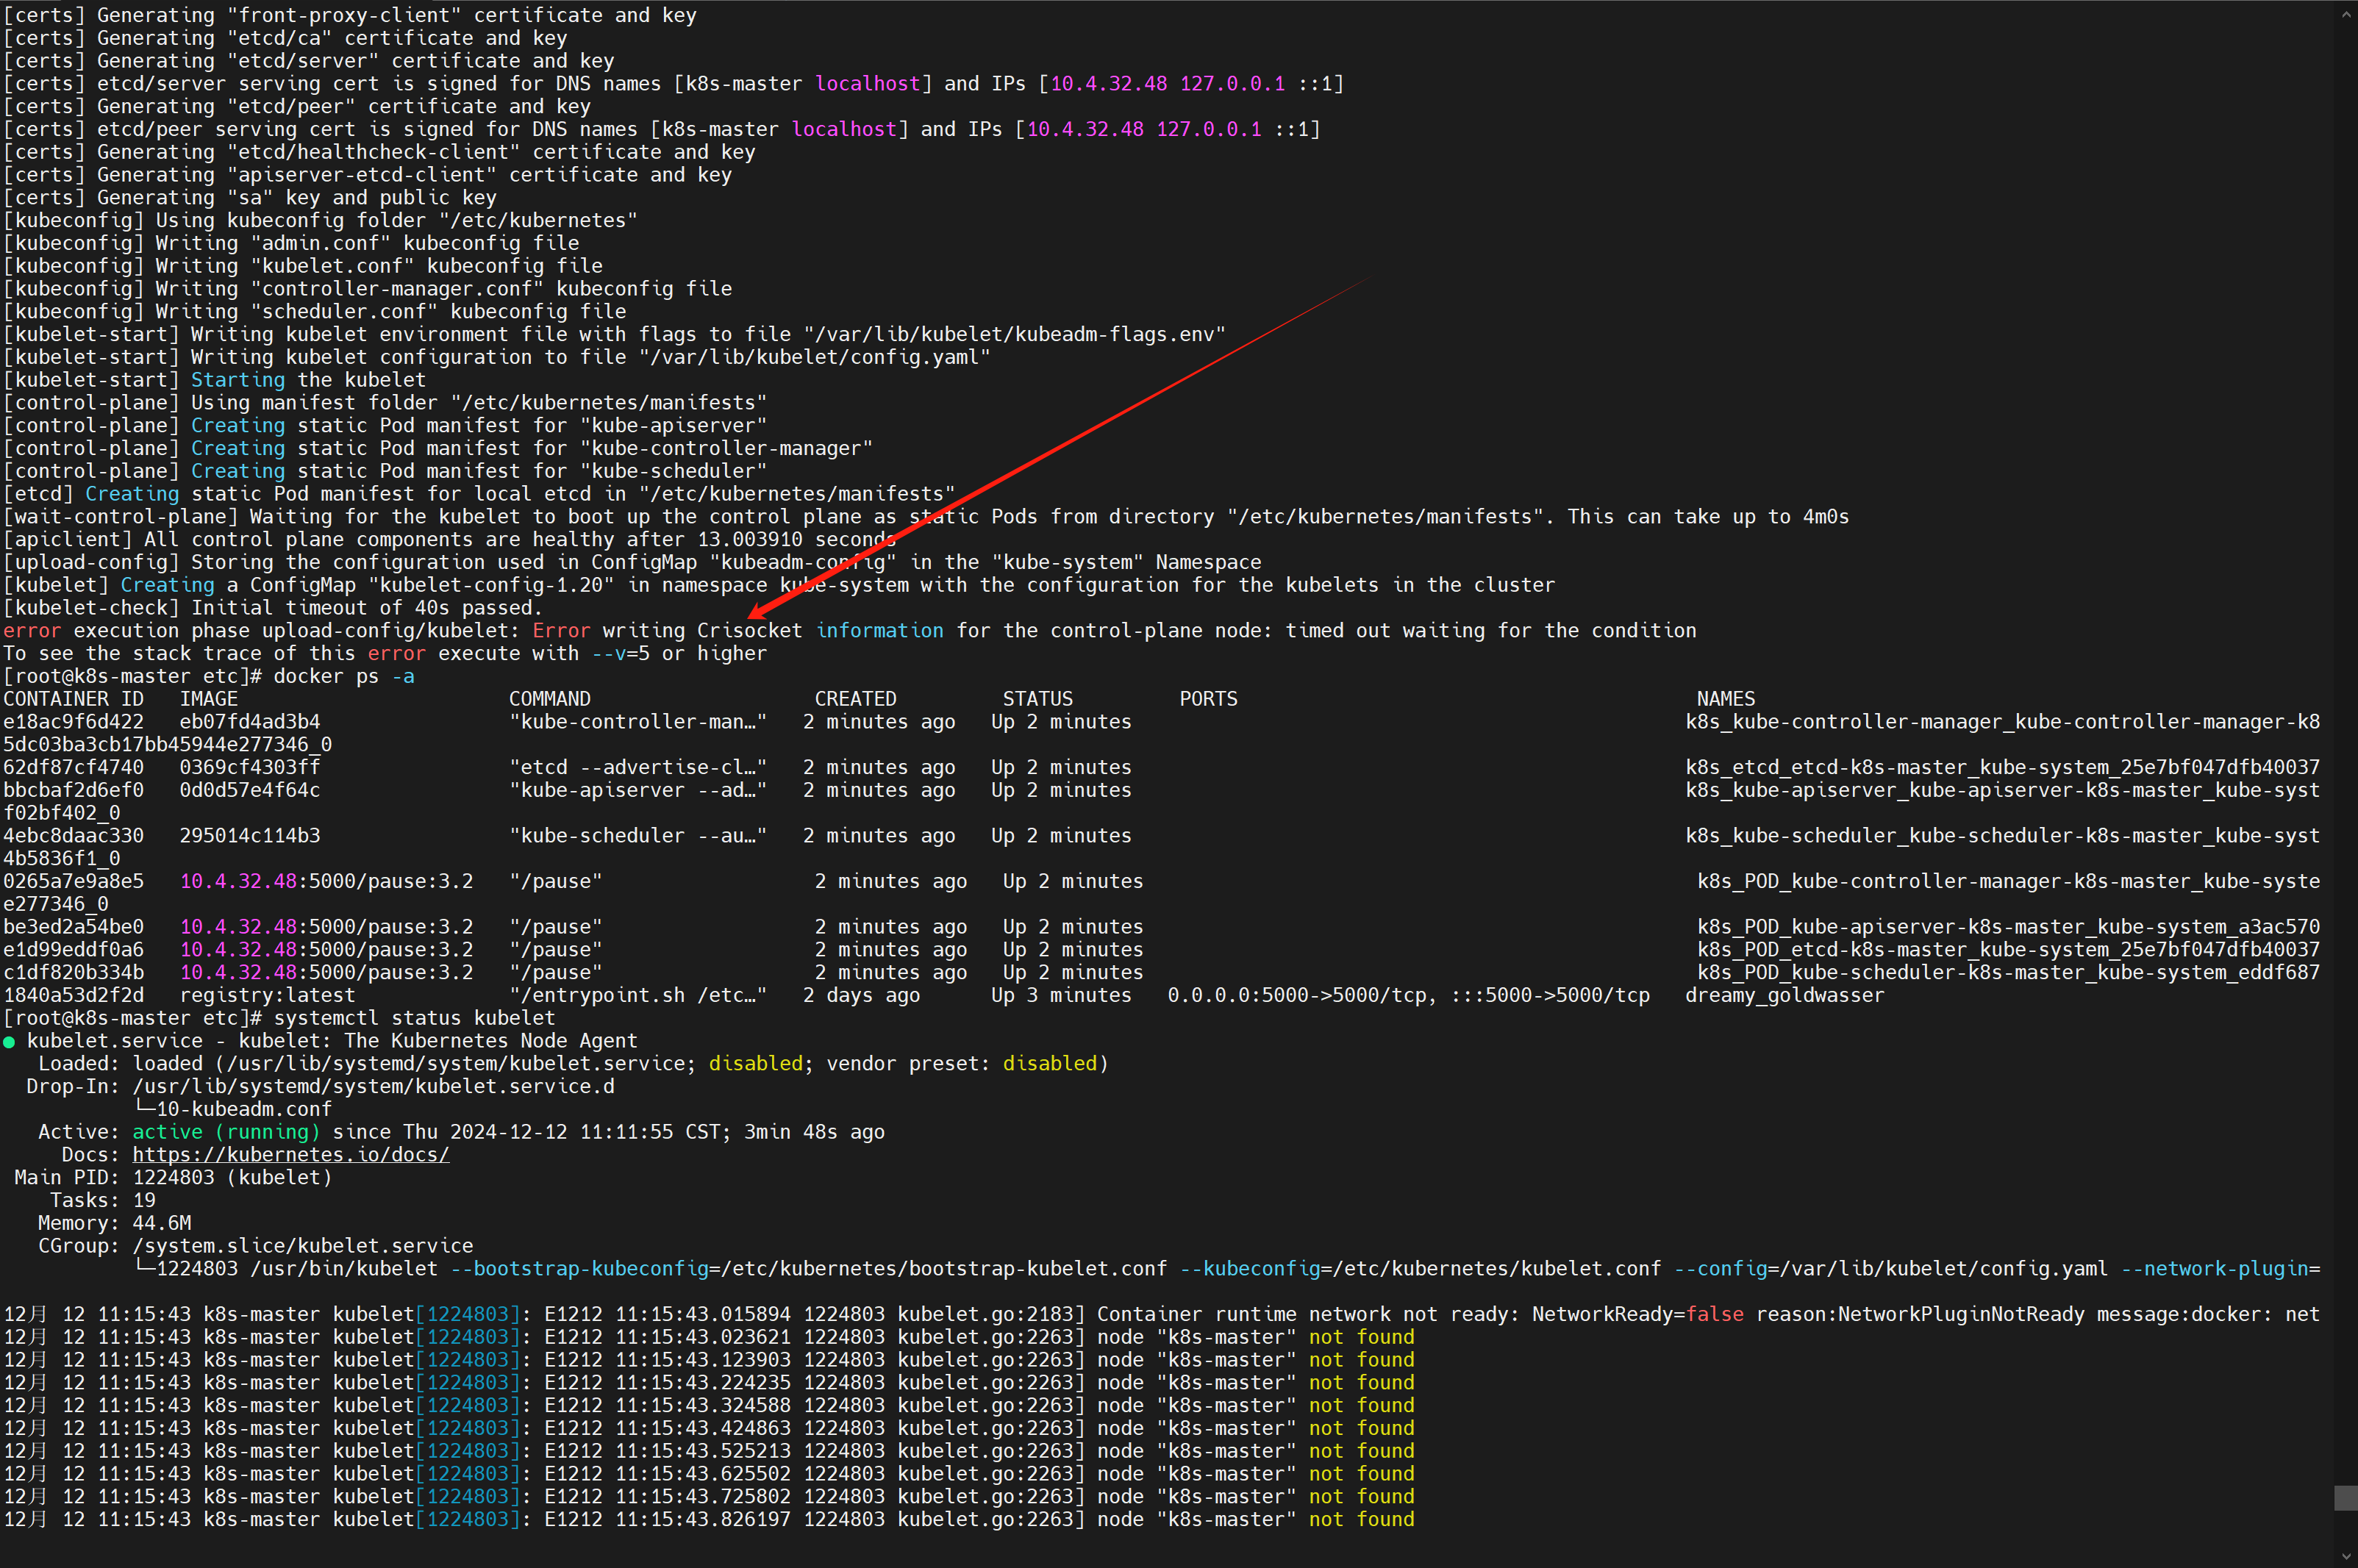Click the scrollbar up arrow

click(2346, 14)
